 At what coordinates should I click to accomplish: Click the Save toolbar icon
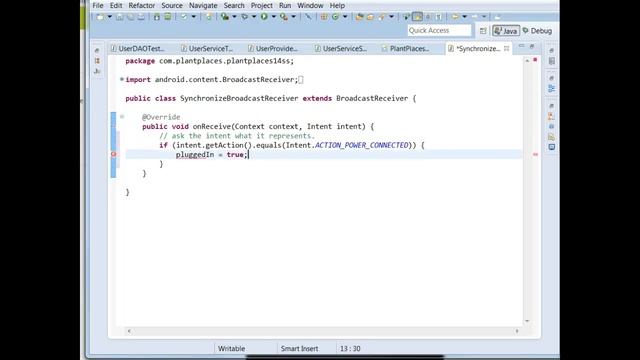(120, 17)
